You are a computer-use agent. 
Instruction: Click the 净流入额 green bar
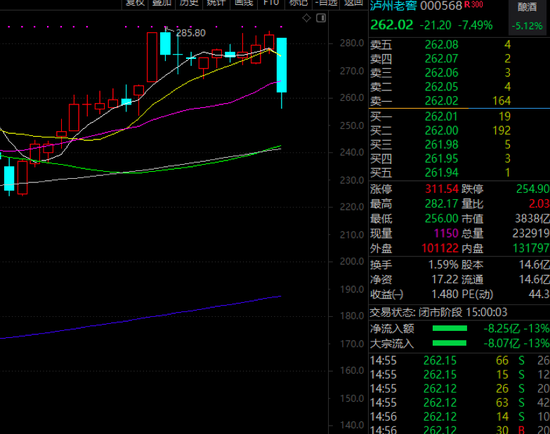coord(450,328)
